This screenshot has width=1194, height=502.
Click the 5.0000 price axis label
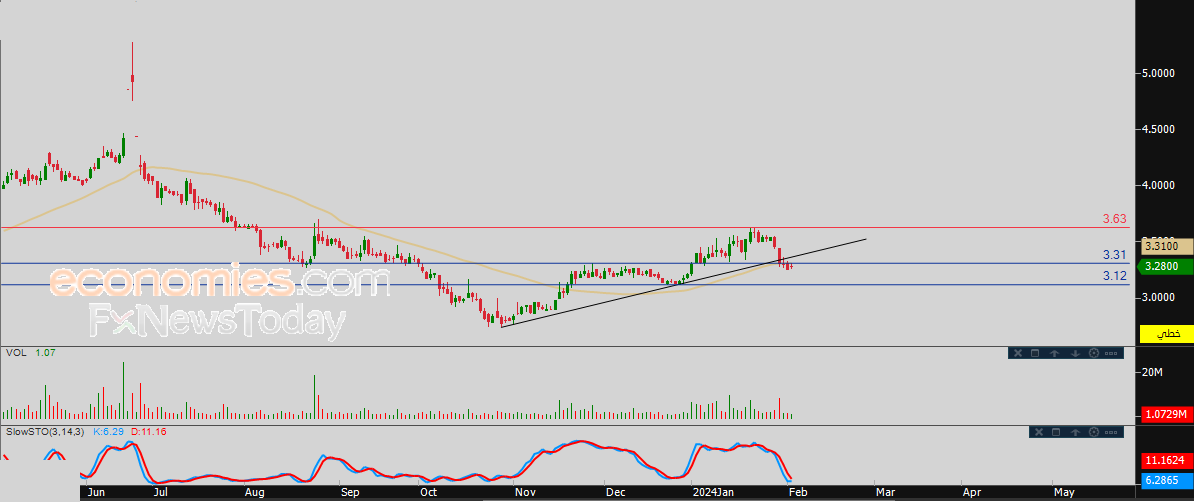[1157, 73]
